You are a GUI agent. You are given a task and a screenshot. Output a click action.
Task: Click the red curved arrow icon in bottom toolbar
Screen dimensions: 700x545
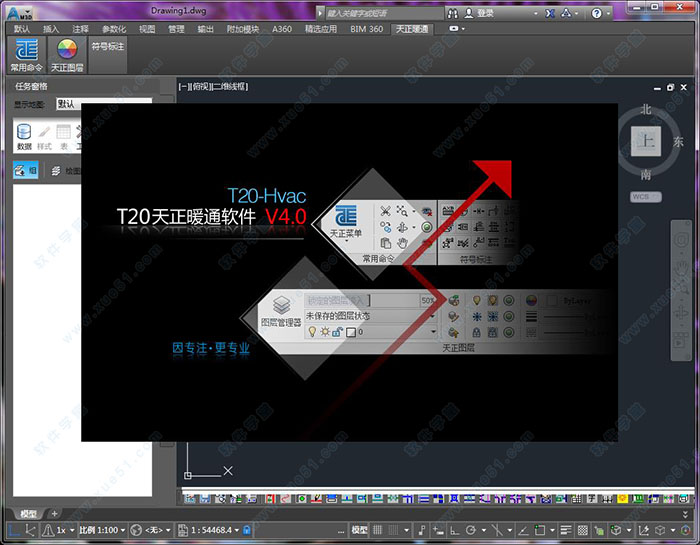[x=284, y=499]
